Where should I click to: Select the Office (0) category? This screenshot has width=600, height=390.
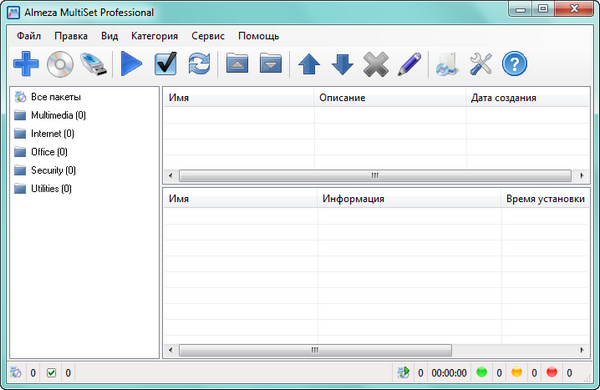click(x=49, y=152)
